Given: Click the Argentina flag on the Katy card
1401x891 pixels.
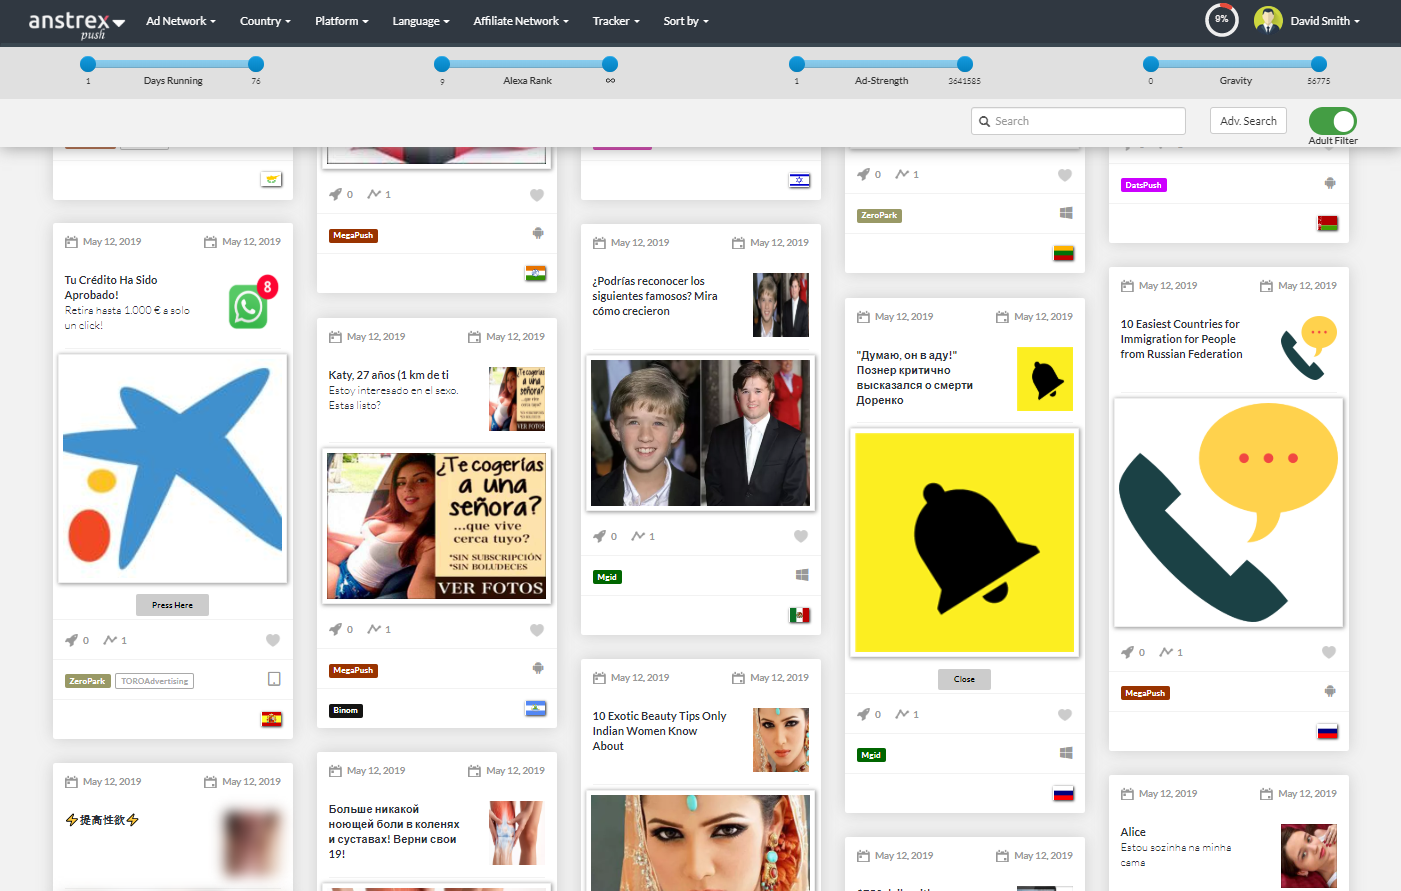Looking at the screenshot, I should [x=535, y=708].
